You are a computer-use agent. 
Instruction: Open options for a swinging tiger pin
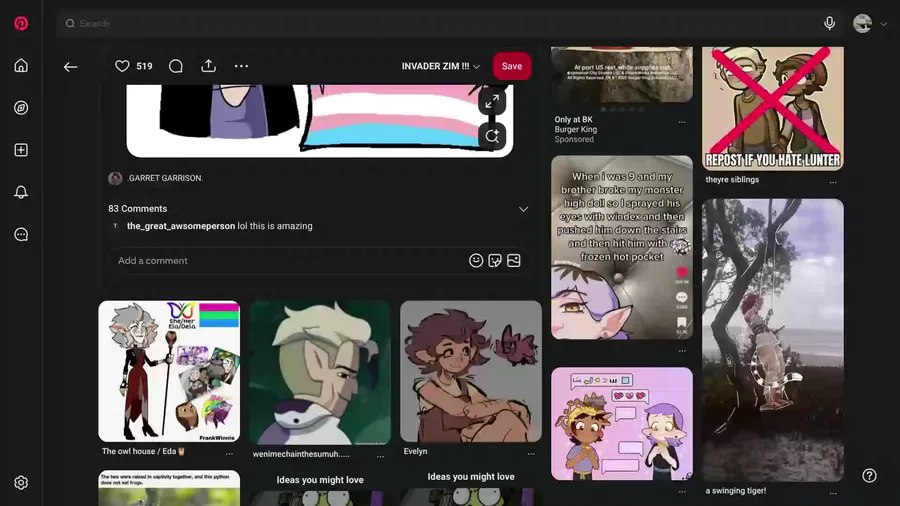tap(833, 493)
